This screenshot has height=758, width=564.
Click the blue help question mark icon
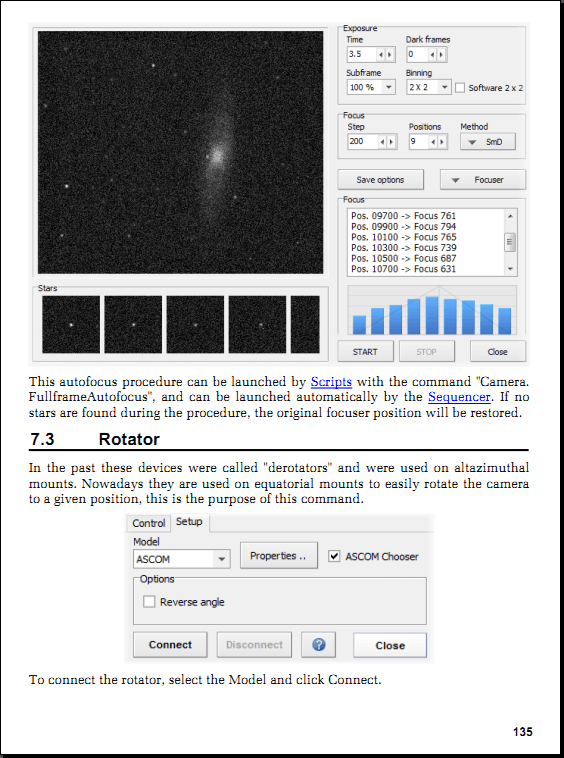[x=318, y=644]
